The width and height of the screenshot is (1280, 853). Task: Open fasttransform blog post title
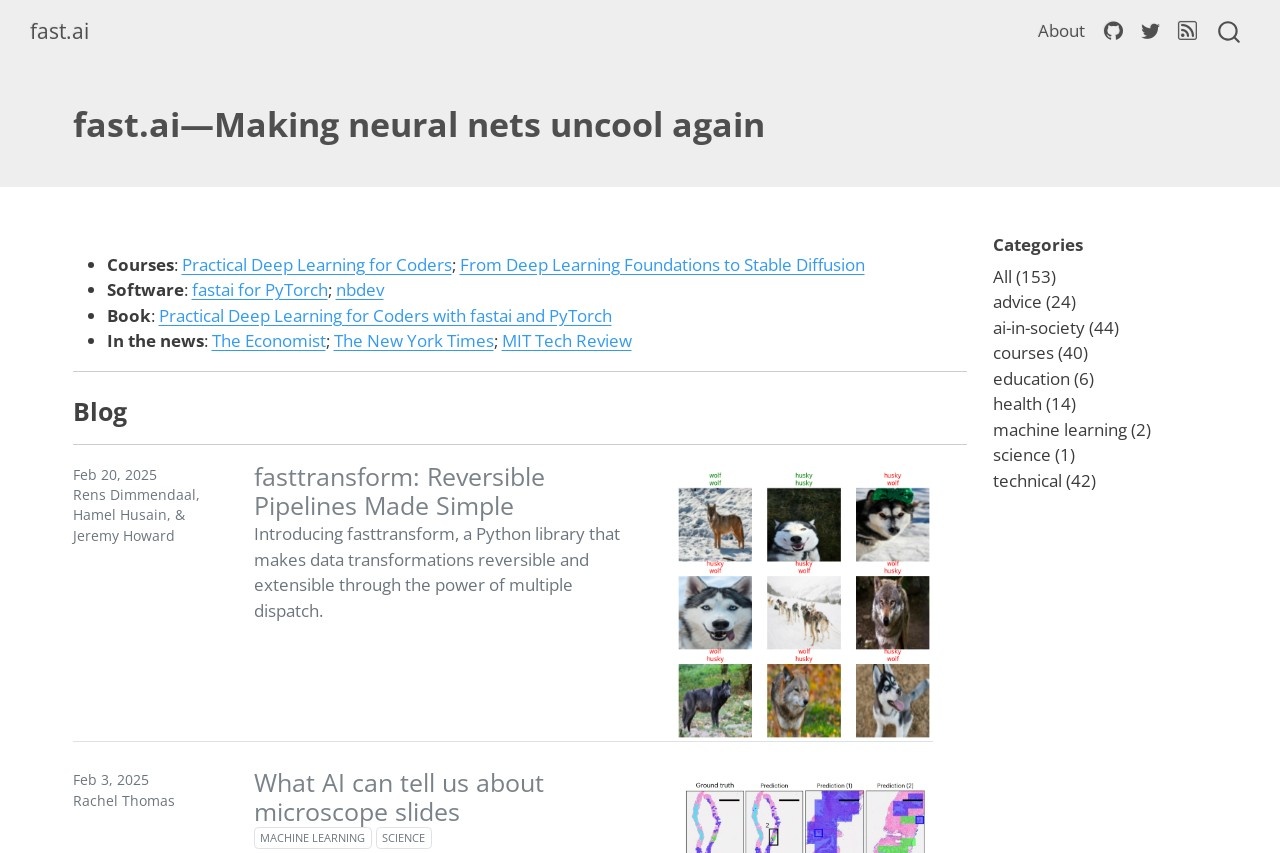click(399, 491)
